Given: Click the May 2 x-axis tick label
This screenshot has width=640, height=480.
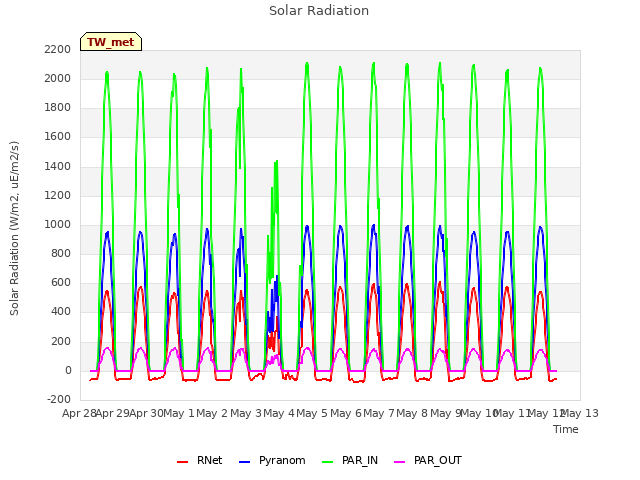Looking at the screenshot, I should point(212,413).
